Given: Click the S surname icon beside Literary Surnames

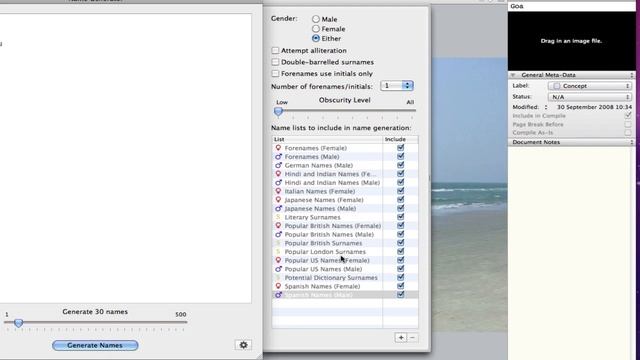Looking at the screenshot, I should pos(278,217).
